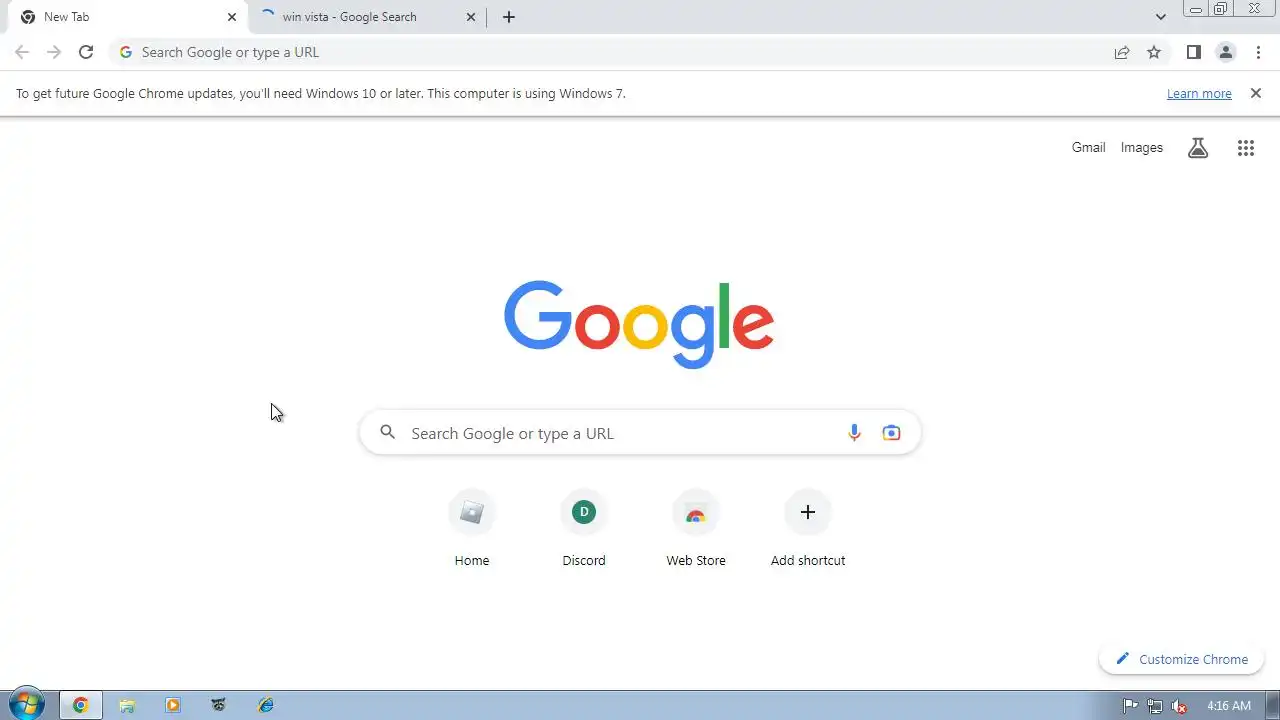Focus the Google search box
This screenshot has width=1280, height=720.
click(640, 433)
